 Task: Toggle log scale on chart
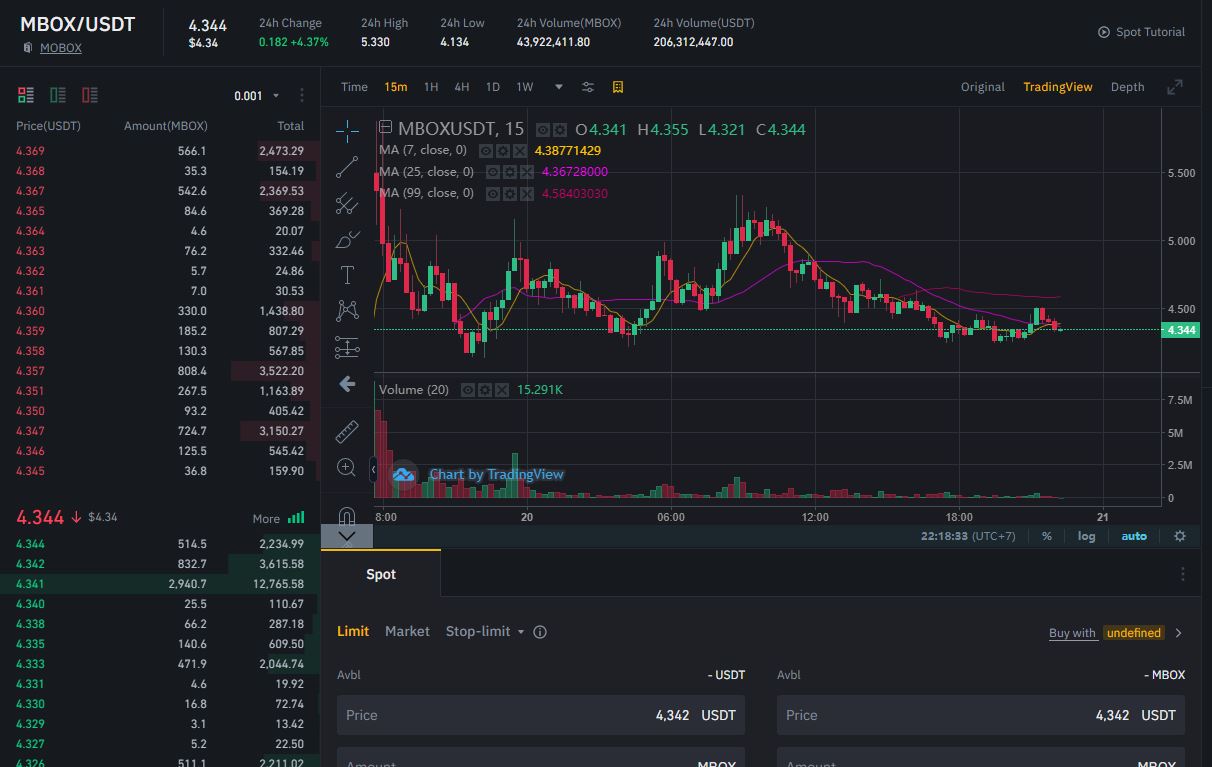tap(1086, 536)
